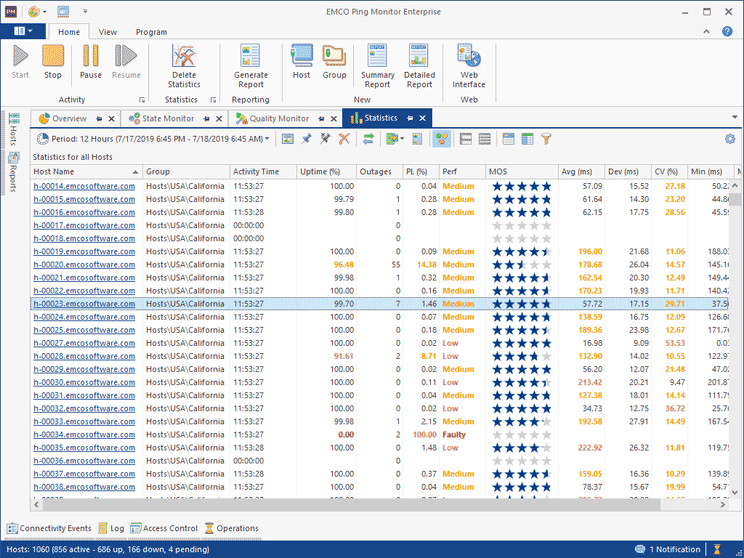
Task: Toggle the pin on the Overview tab
Action: [99, 119]
